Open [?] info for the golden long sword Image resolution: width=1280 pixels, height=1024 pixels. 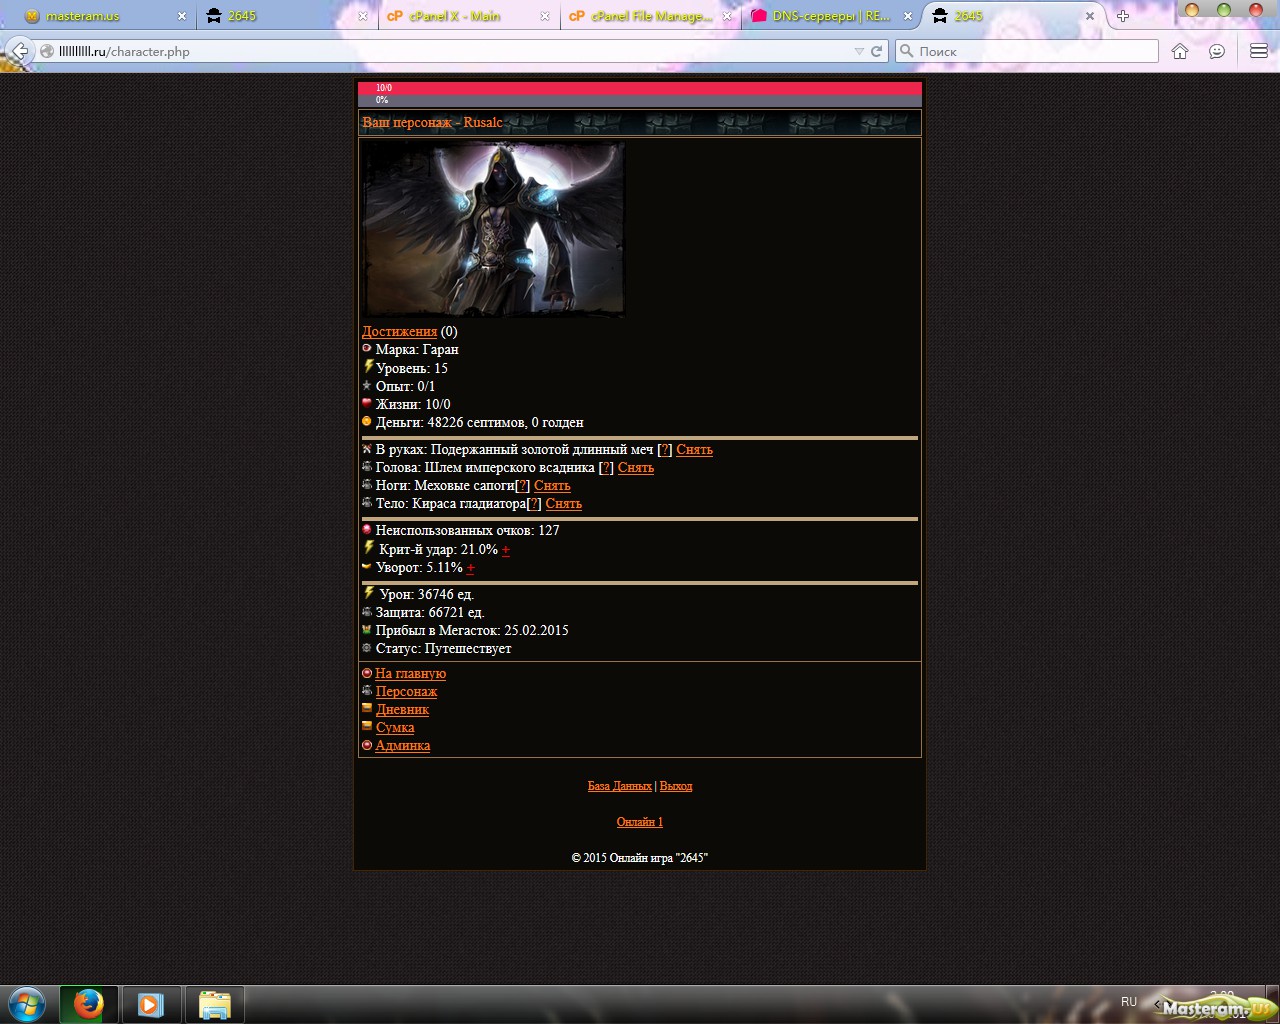click(665, 450)
